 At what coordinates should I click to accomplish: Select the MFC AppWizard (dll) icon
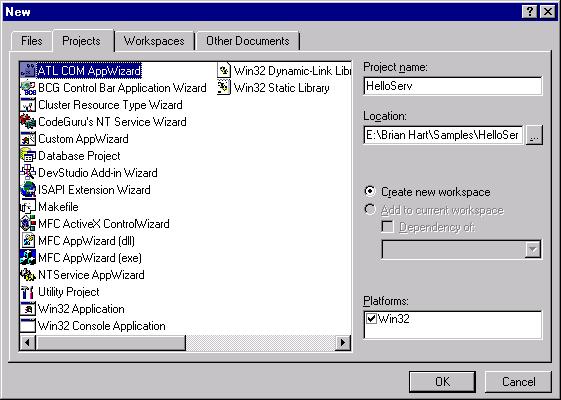coord(28,241)
